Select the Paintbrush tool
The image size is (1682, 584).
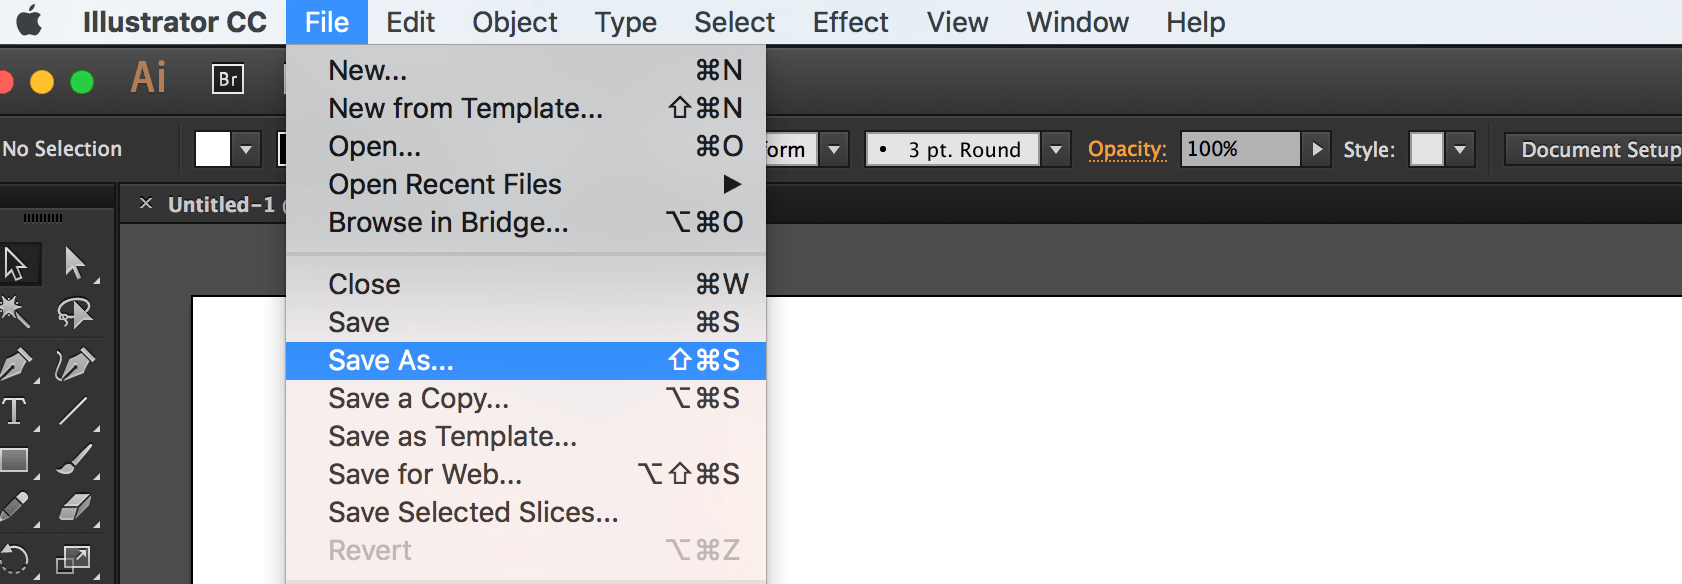pos(75,460)
